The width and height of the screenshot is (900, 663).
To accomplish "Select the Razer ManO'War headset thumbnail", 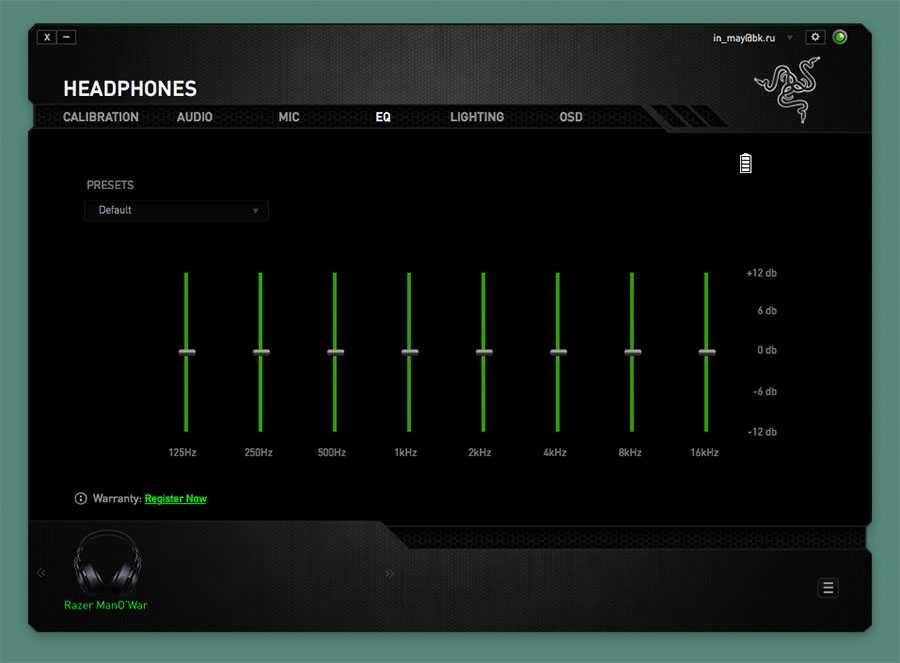I will click(x=104, y=564).
